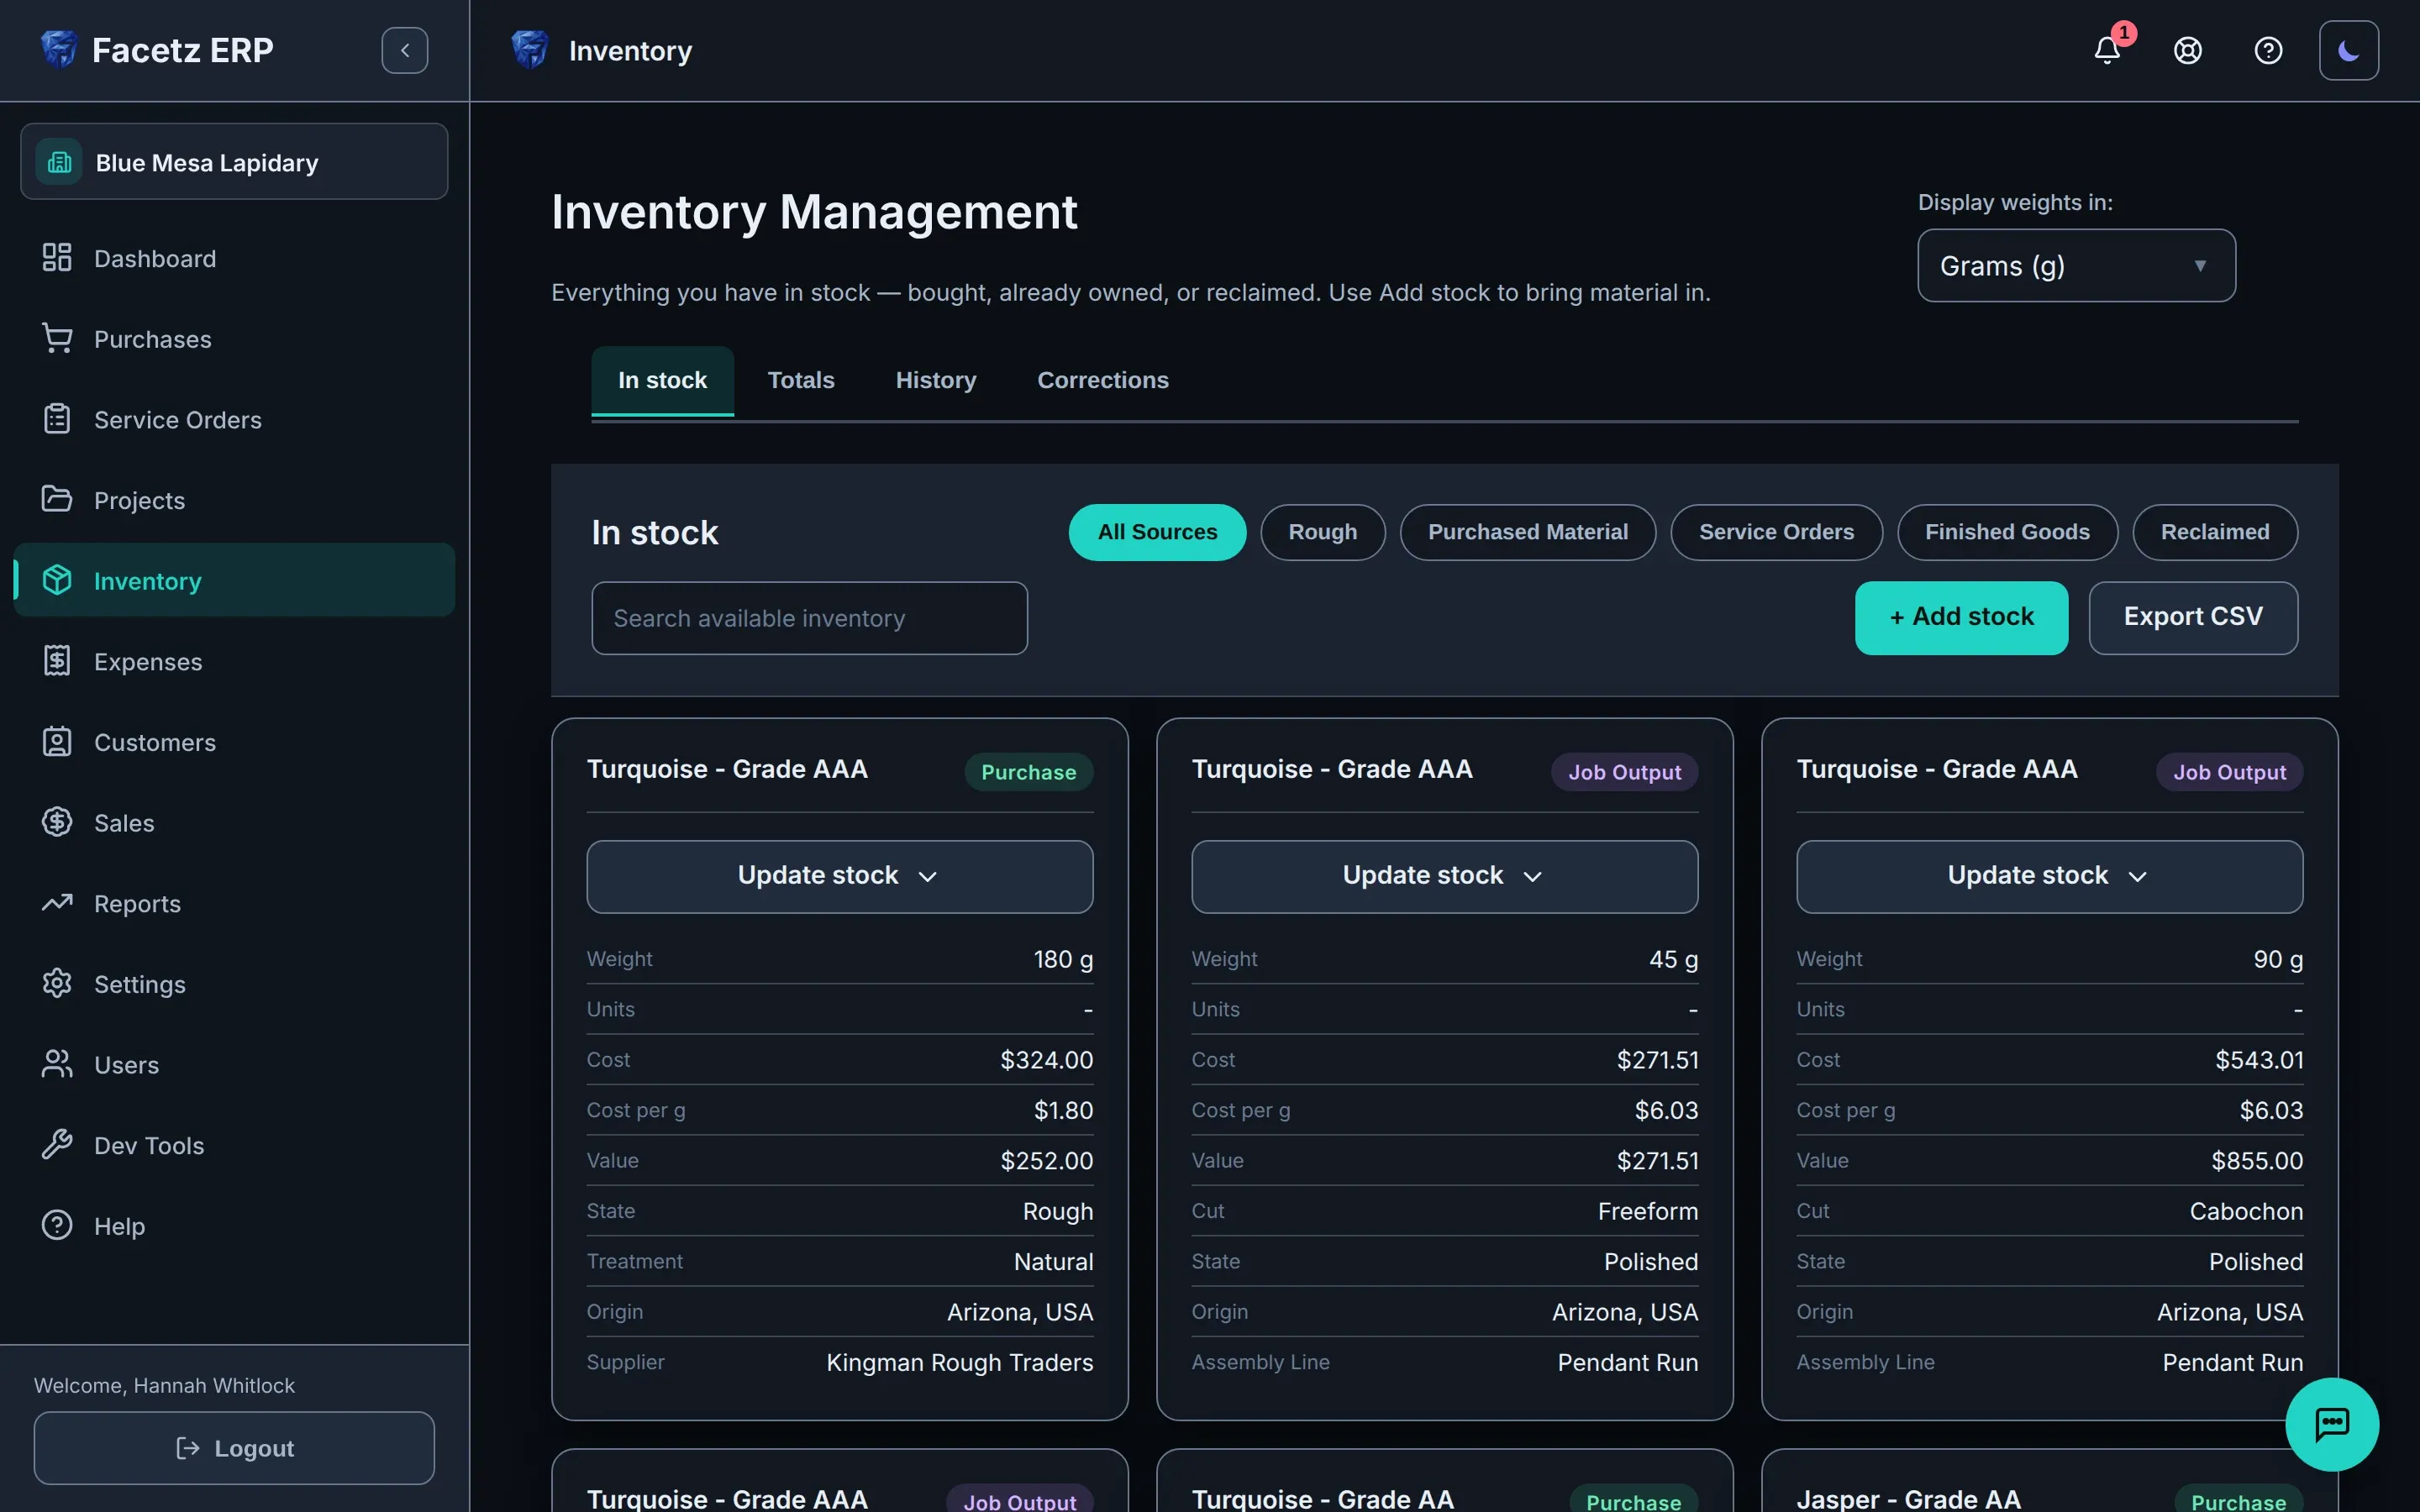2420x1512 pixels.
Task: Click the Dev Tools wrench icon
Action: point(57,1145)
